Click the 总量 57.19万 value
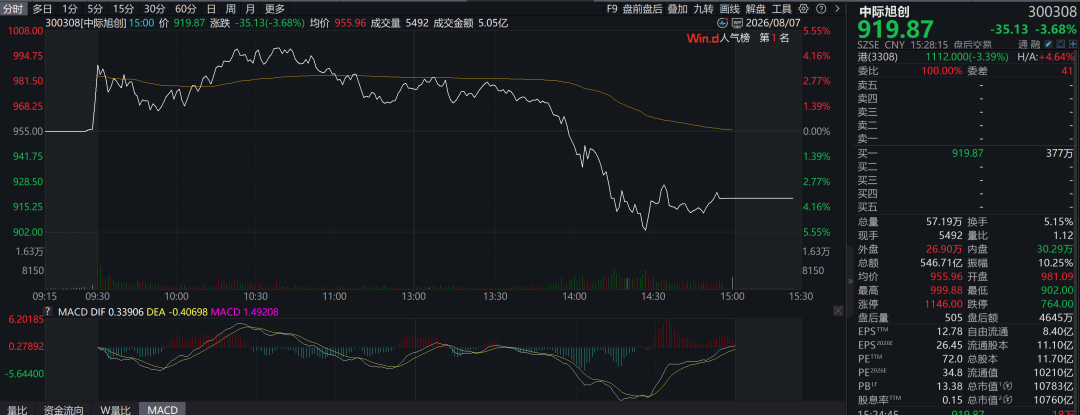Image resolution: width=1080 pixels, height=415 pixels. point(944,222)
